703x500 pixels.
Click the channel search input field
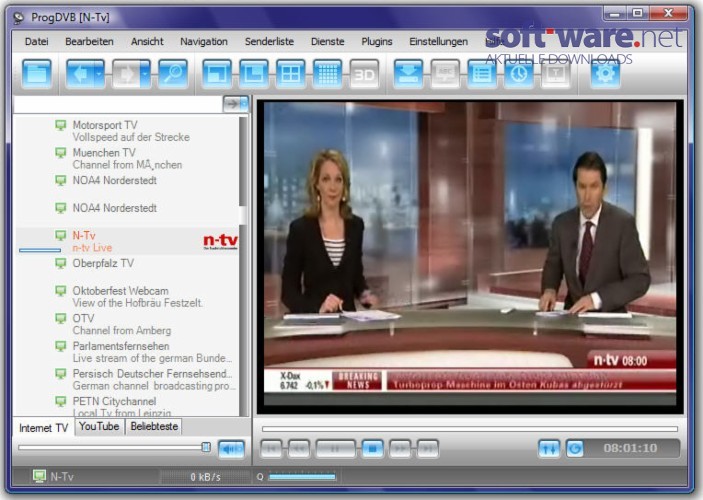tap(118, 104)
